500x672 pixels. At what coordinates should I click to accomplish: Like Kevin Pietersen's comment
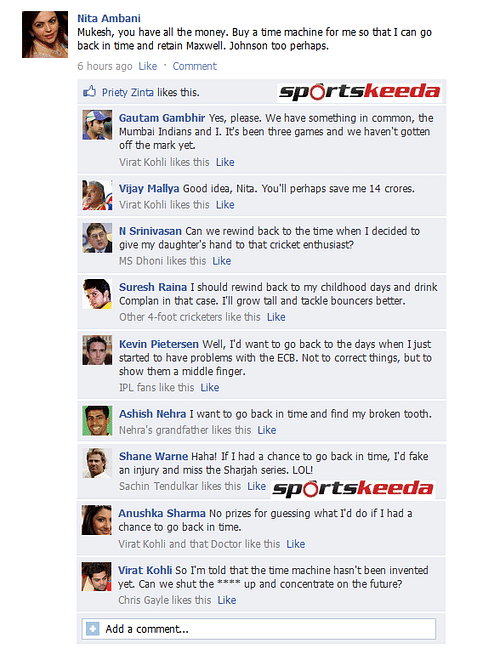click(210, 387)
